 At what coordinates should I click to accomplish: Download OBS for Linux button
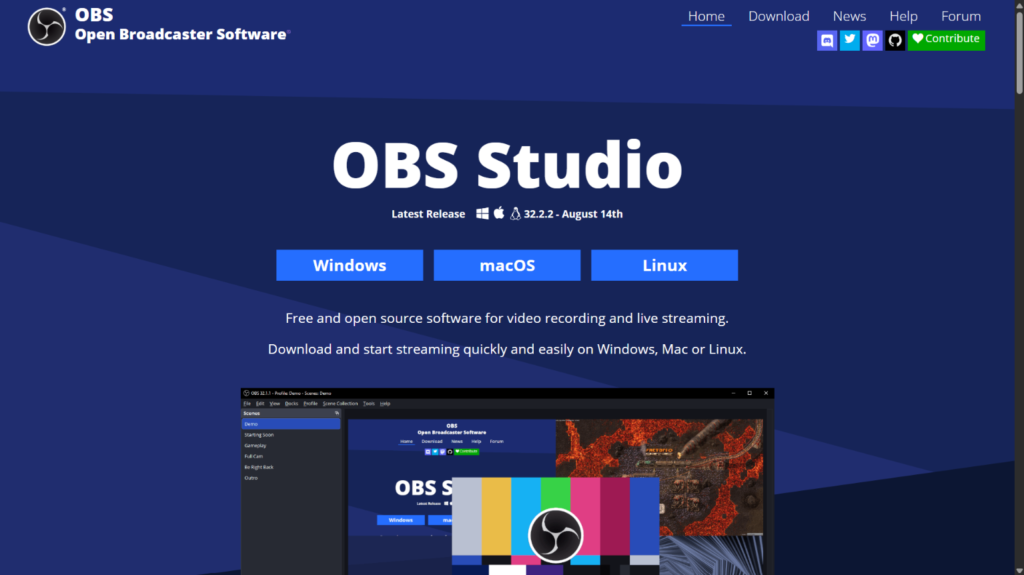tap(664, 265)
